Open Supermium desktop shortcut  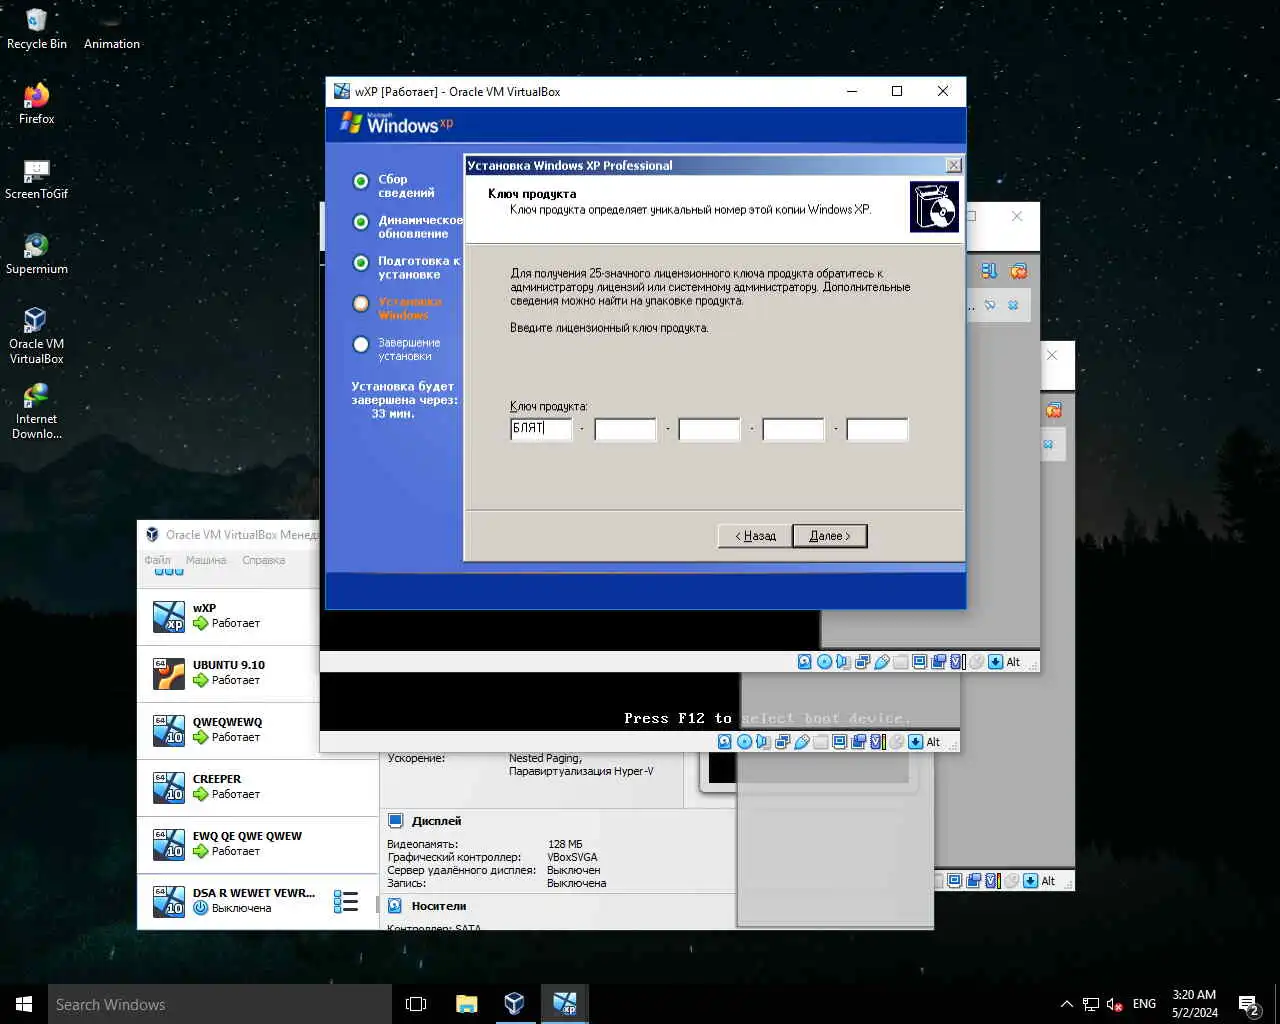(37, 254)
